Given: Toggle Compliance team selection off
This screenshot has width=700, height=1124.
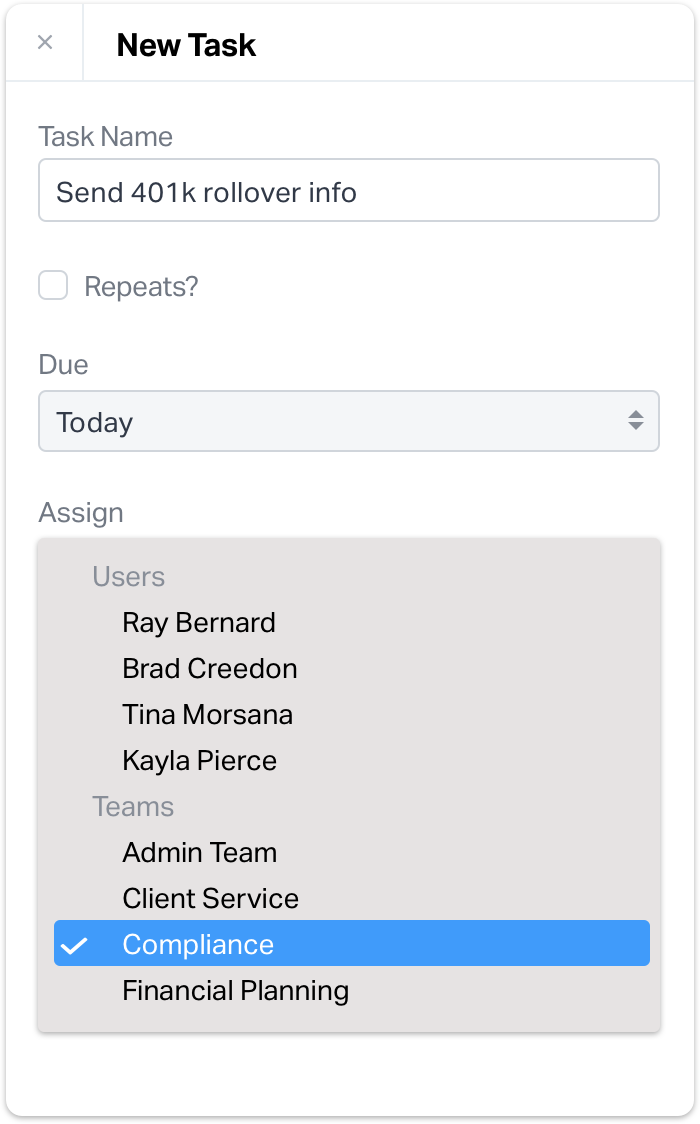Looking at the screenshot, I should coord(197,944).
